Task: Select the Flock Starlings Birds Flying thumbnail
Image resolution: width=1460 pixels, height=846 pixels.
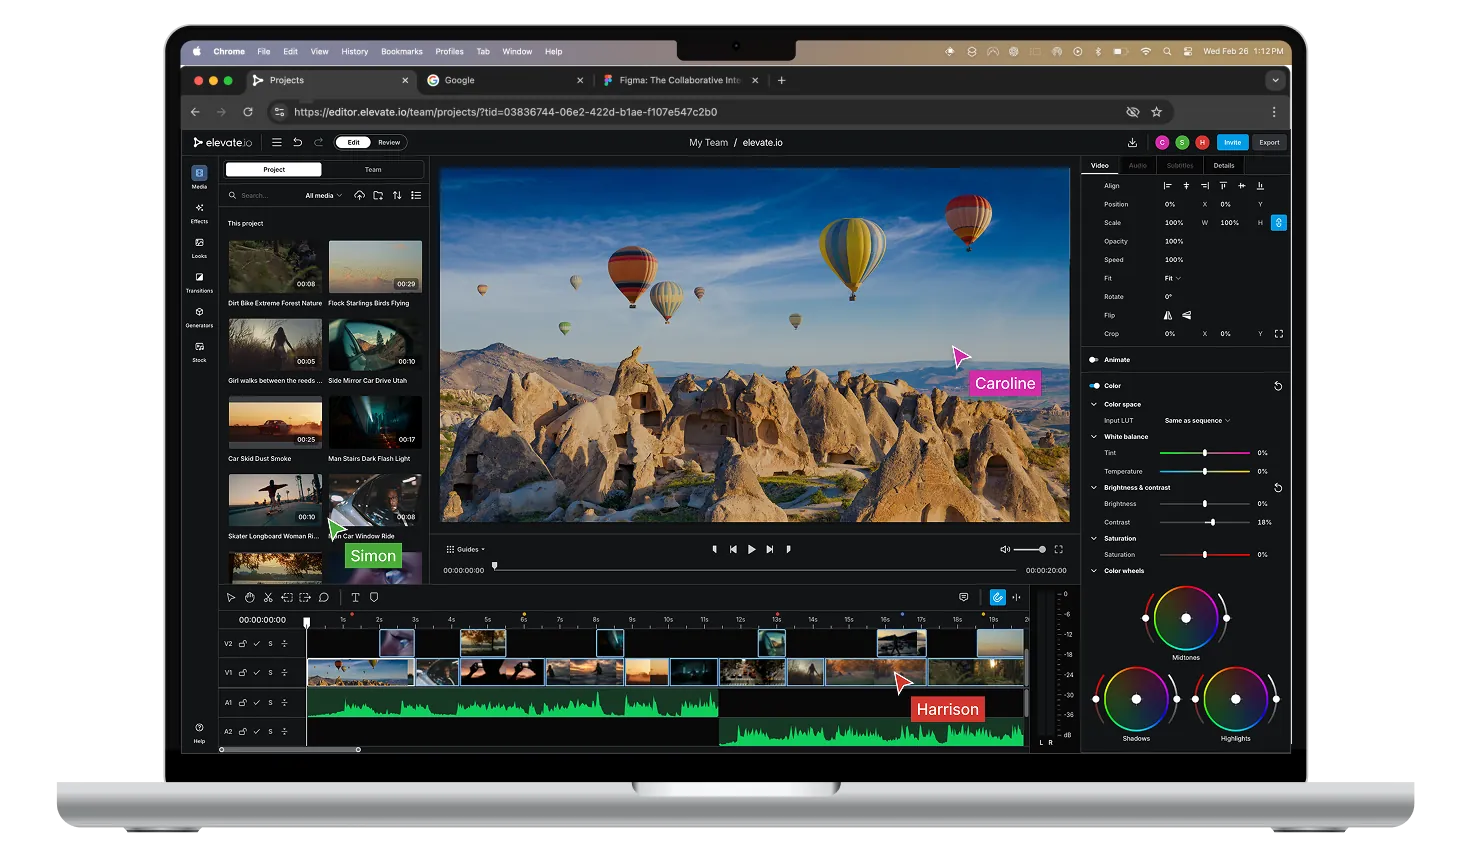Action: [375, 266]
